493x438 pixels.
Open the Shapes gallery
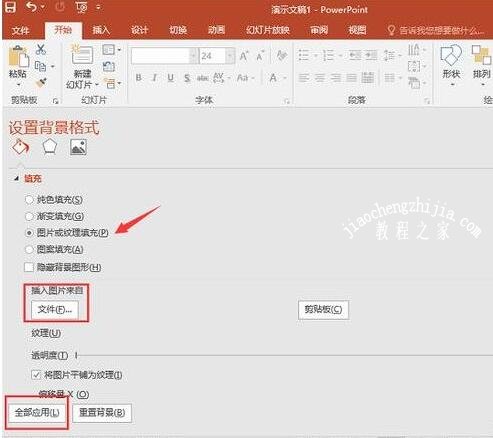(451, 56)
